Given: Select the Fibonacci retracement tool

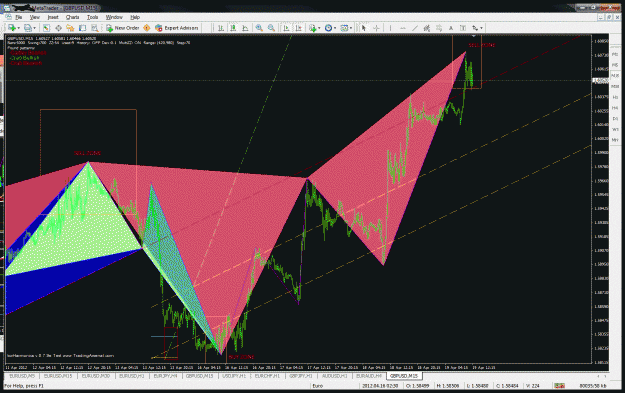Looking at the screenshot, I should [x=439, y=28].
